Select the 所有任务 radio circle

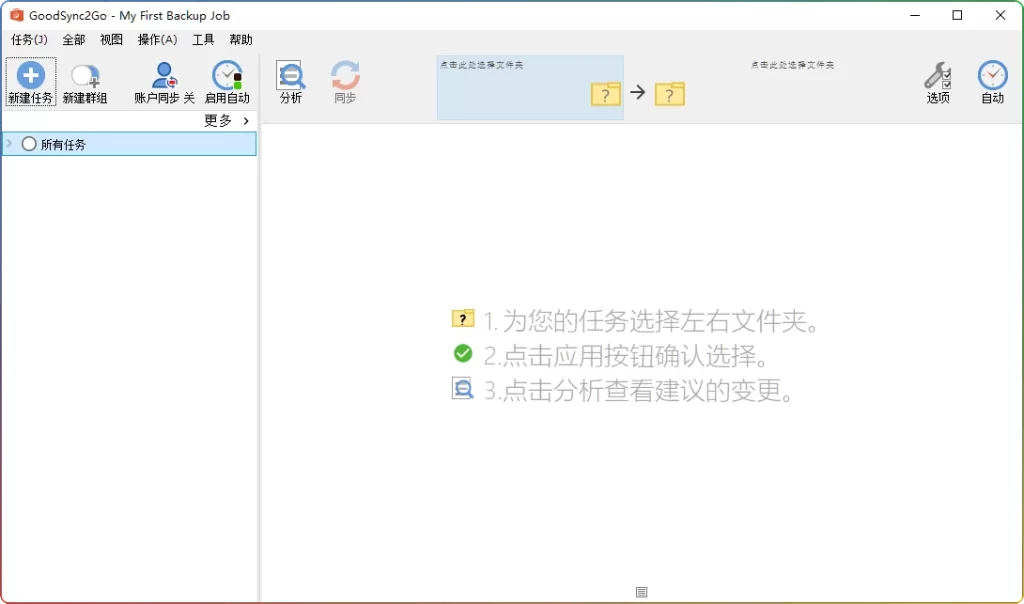tap(29, 143)
